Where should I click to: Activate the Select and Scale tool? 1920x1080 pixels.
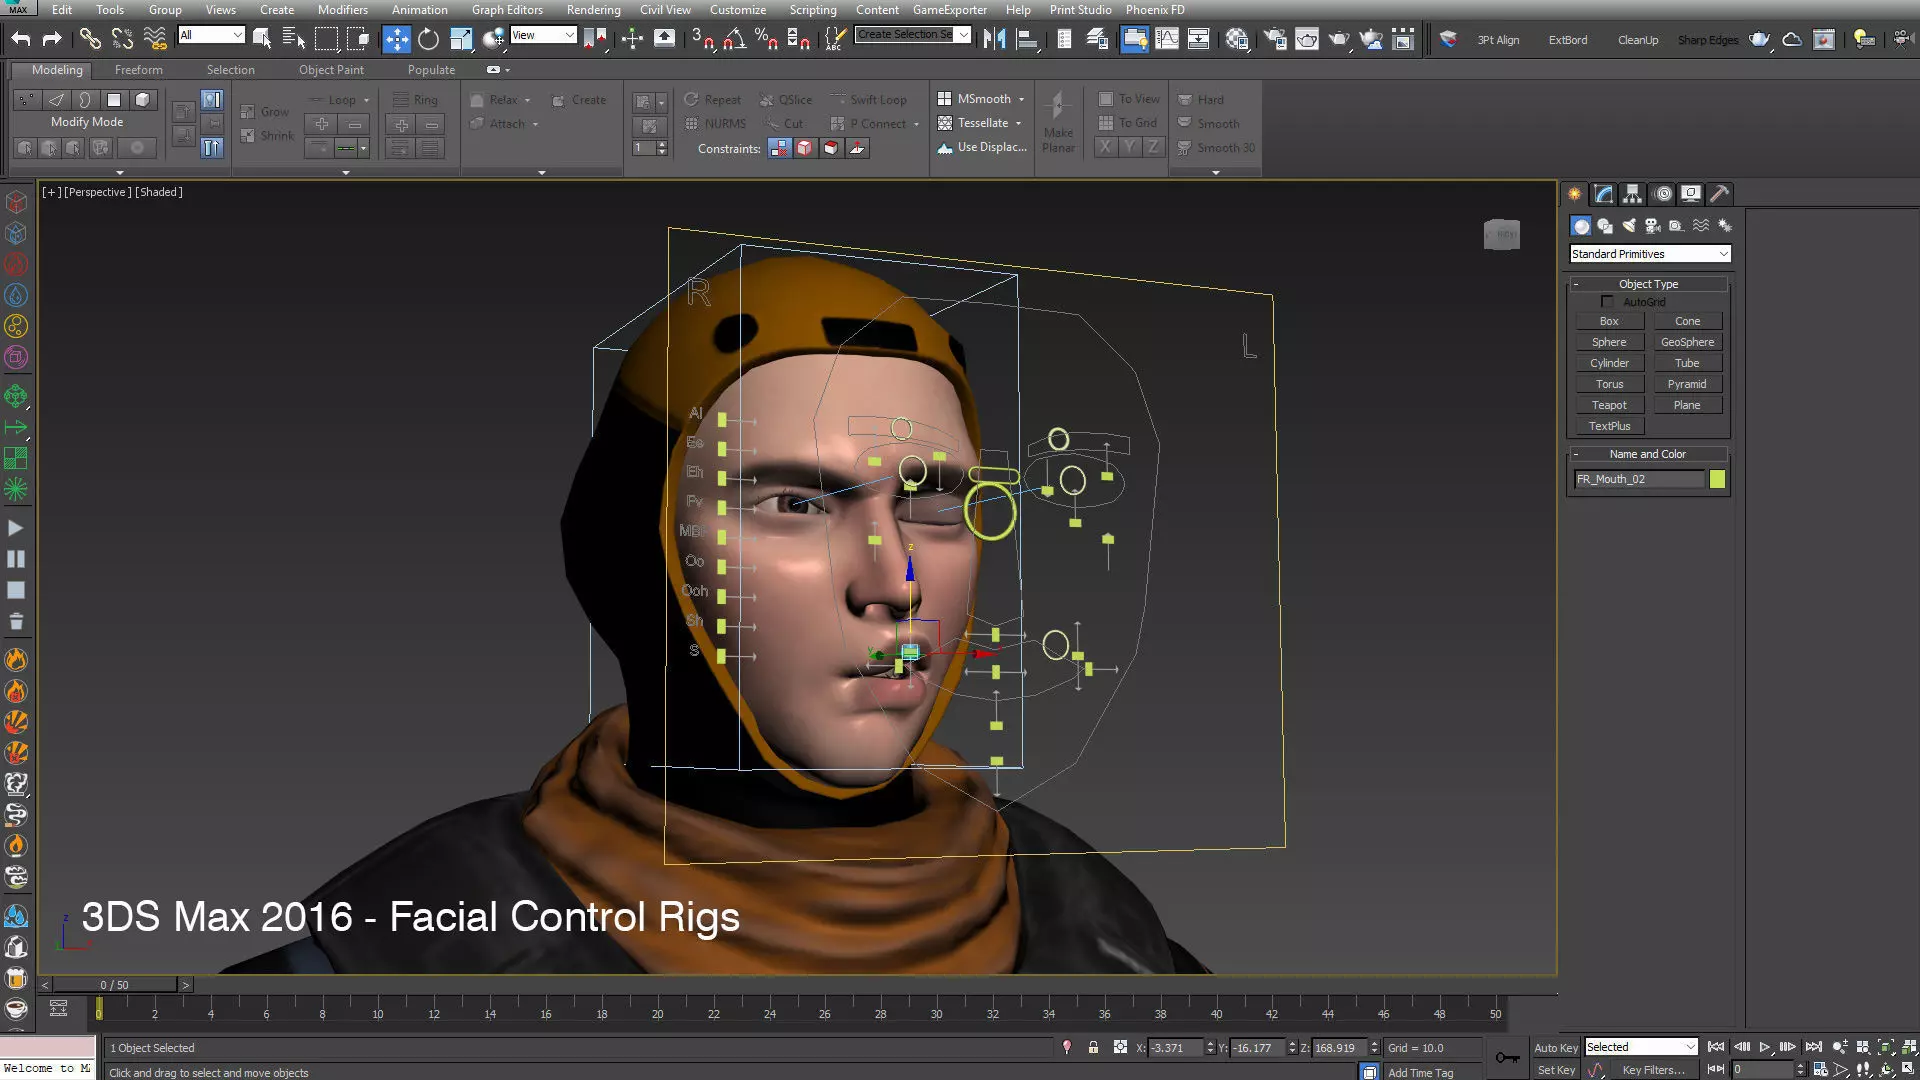tap(461, 39)
